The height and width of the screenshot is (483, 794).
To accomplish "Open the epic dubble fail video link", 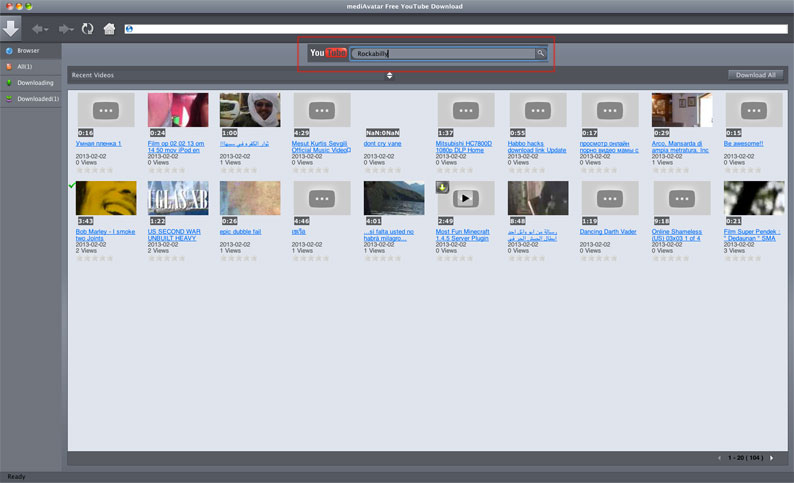I will pos(241,231).
